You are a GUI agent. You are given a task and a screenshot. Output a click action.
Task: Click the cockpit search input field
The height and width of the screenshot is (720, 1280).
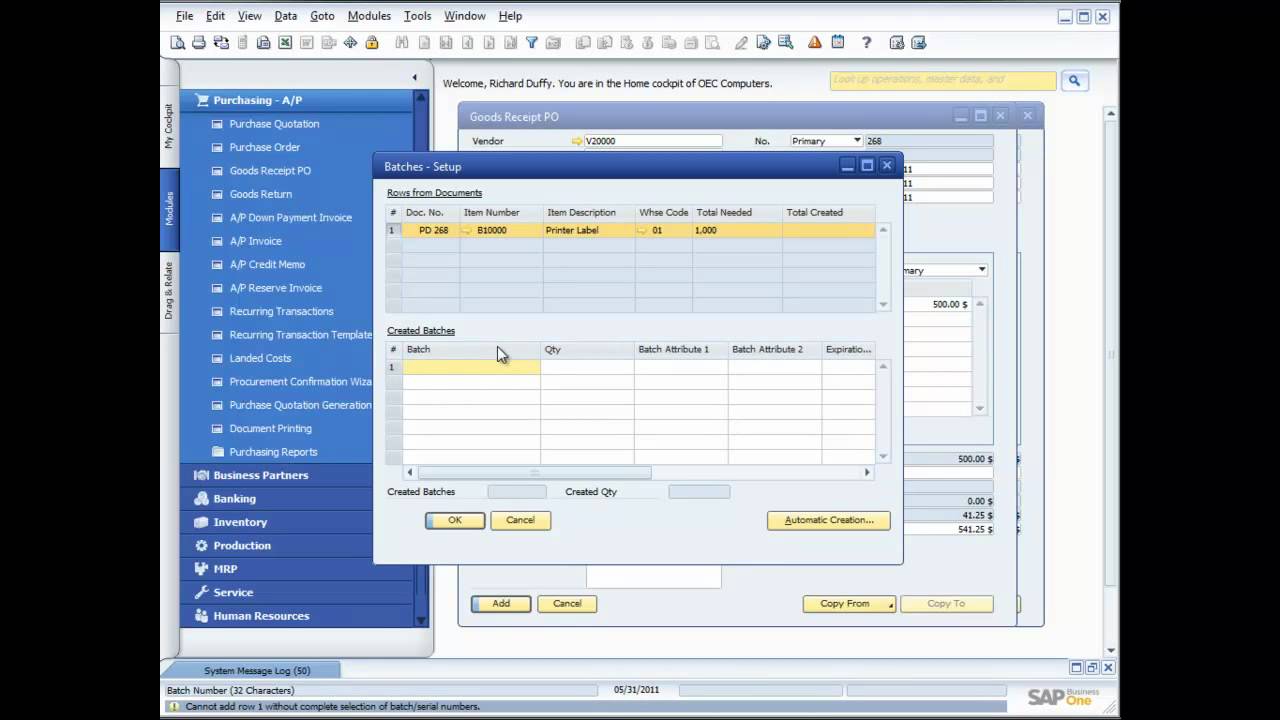coord(943,80)
